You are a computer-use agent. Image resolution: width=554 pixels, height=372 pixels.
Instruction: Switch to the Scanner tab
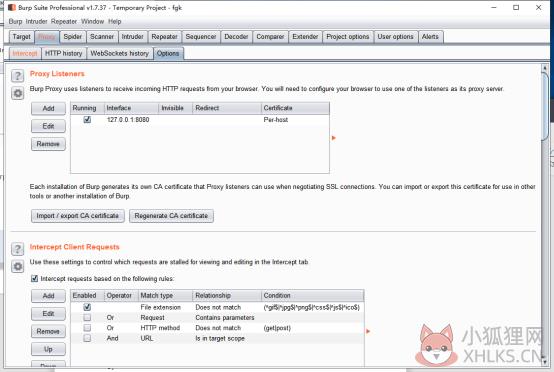(102, 37)
